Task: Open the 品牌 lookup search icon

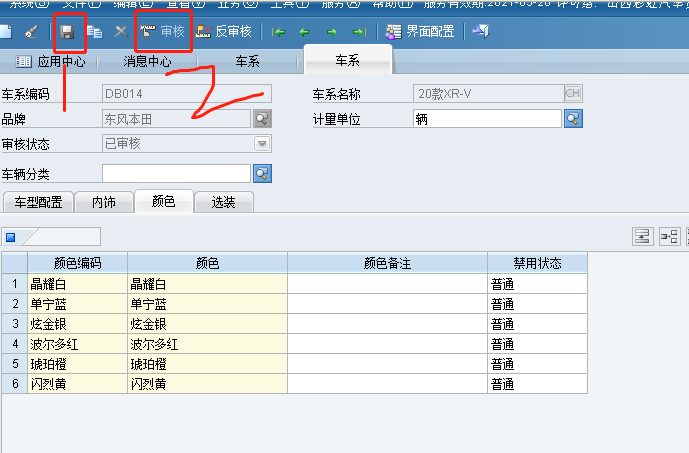Action: (x=262, y=119)
